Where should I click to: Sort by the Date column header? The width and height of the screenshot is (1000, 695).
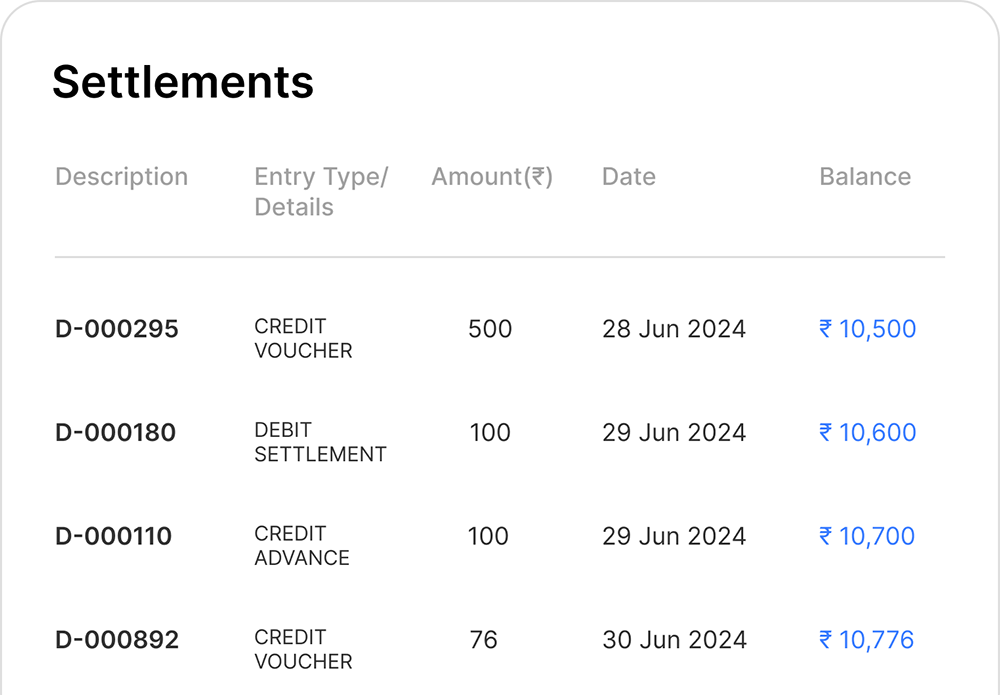click(x=629, y=177)
